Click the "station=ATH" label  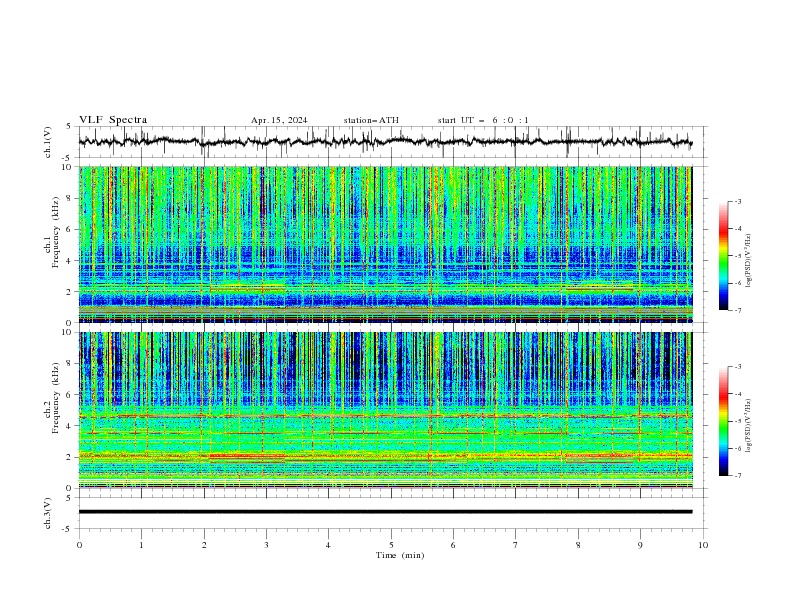(x=371, y=120)
